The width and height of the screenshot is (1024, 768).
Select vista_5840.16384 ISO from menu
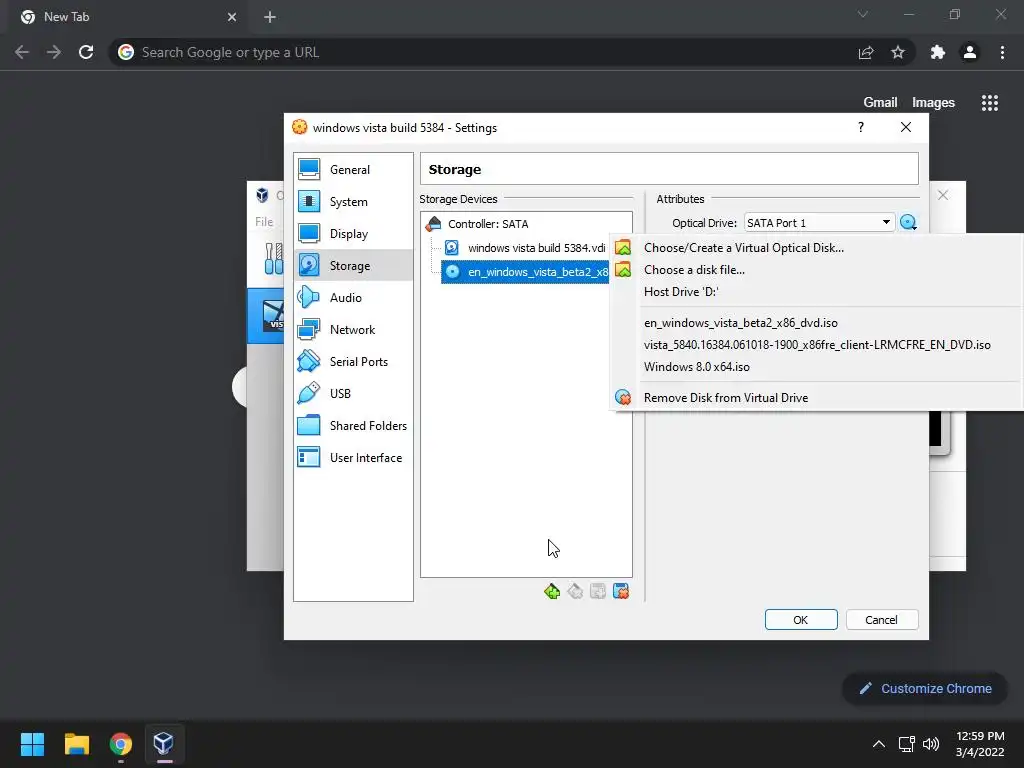(x=816, y=345)
